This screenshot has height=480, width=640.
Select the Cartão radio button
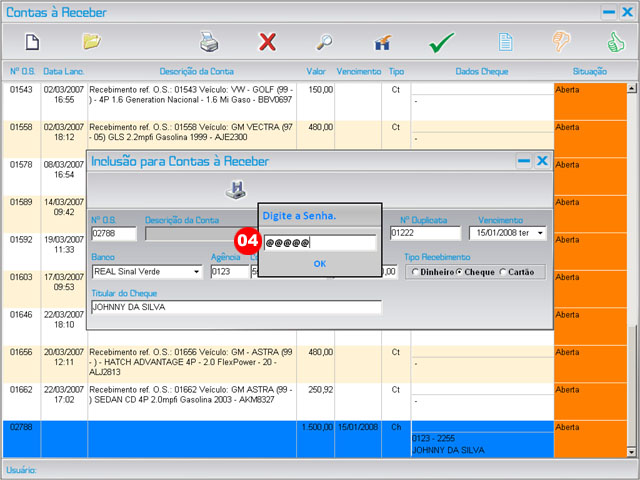click(503, 272)
